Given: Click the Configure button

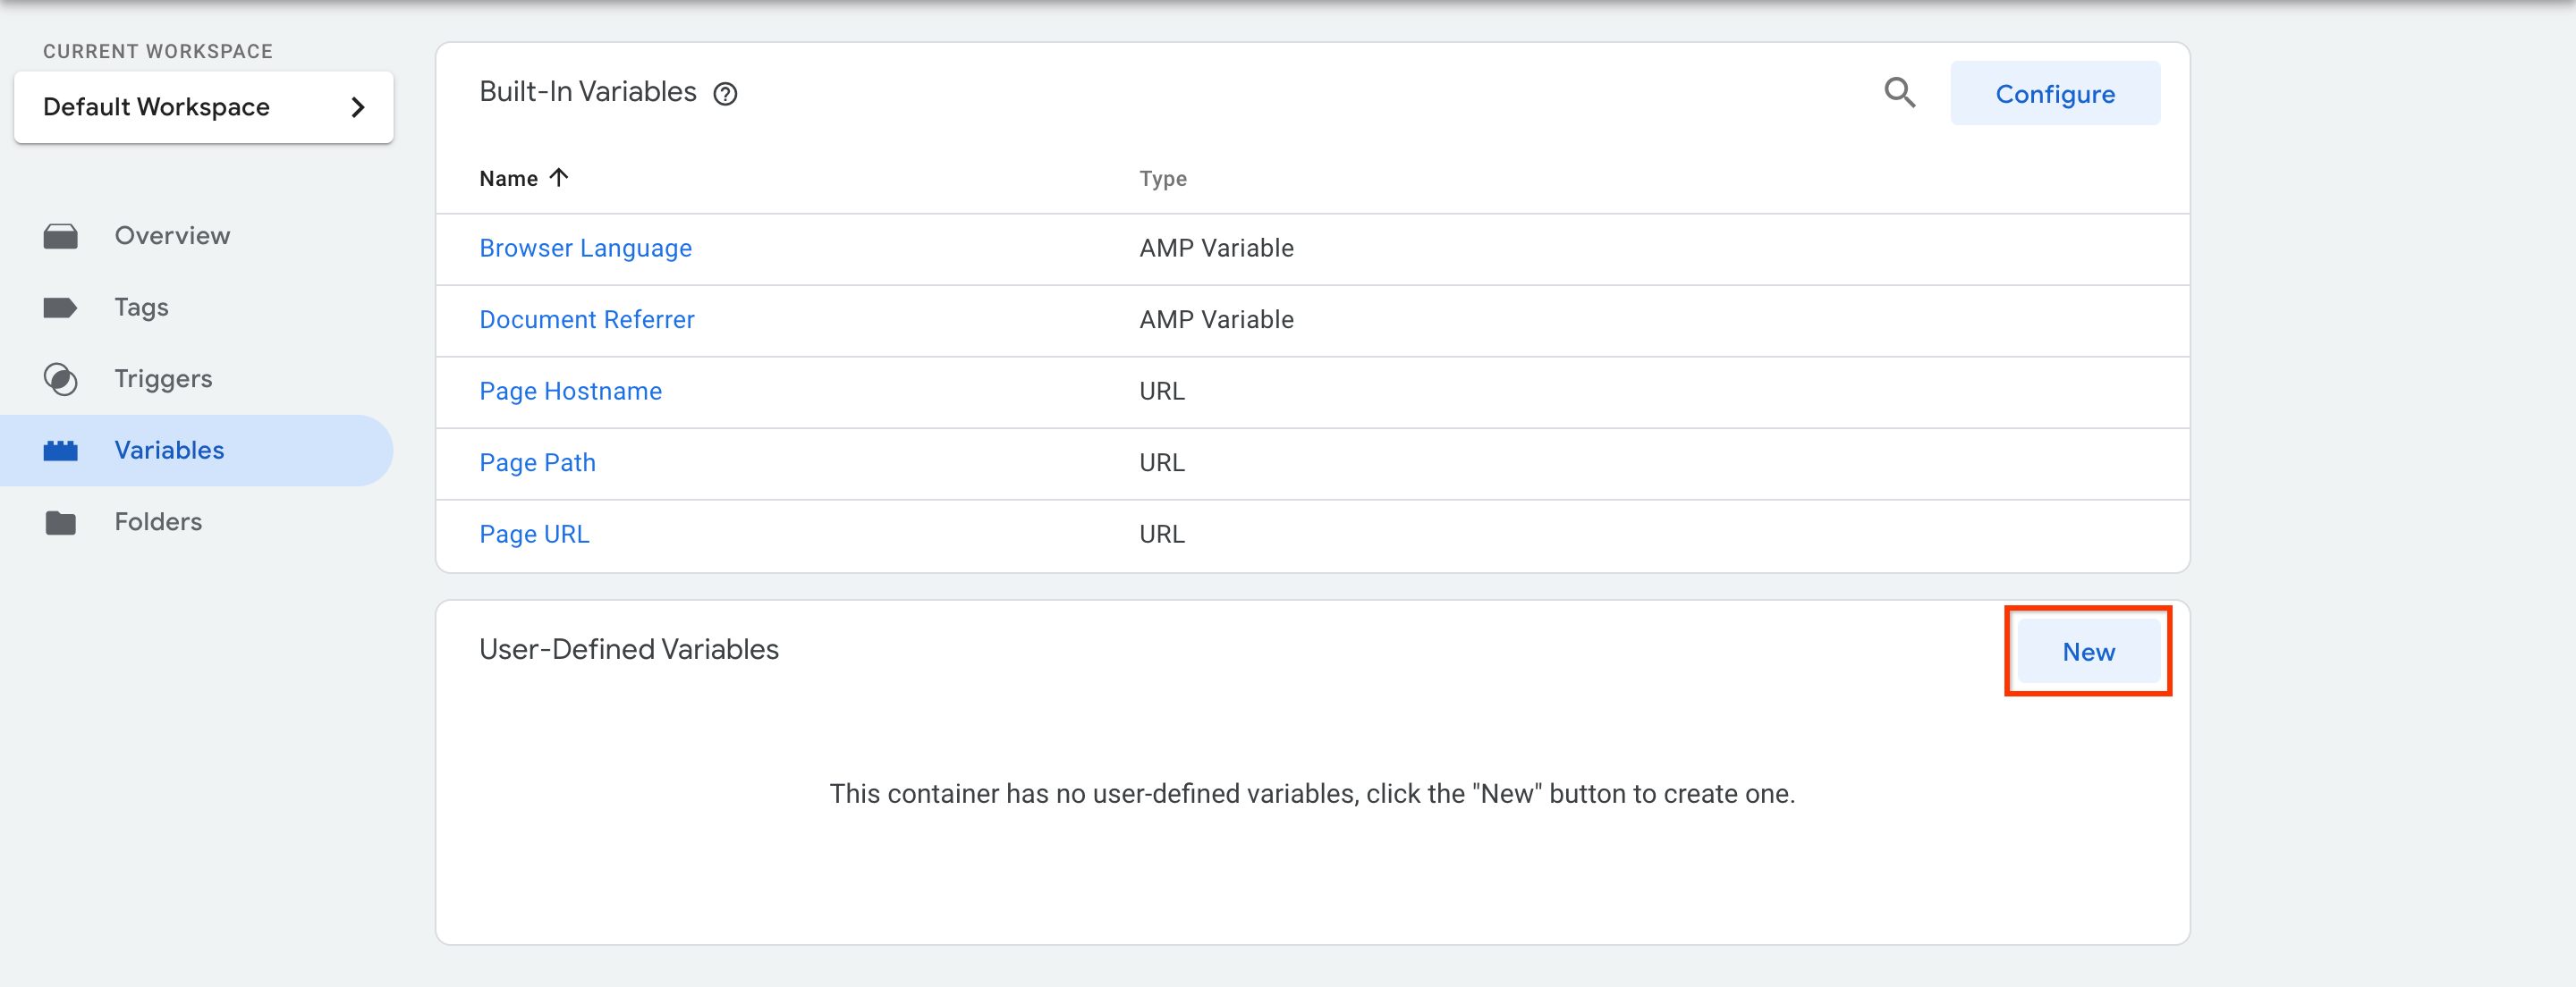Looking at the screenshot, I should coord(2055,93).
